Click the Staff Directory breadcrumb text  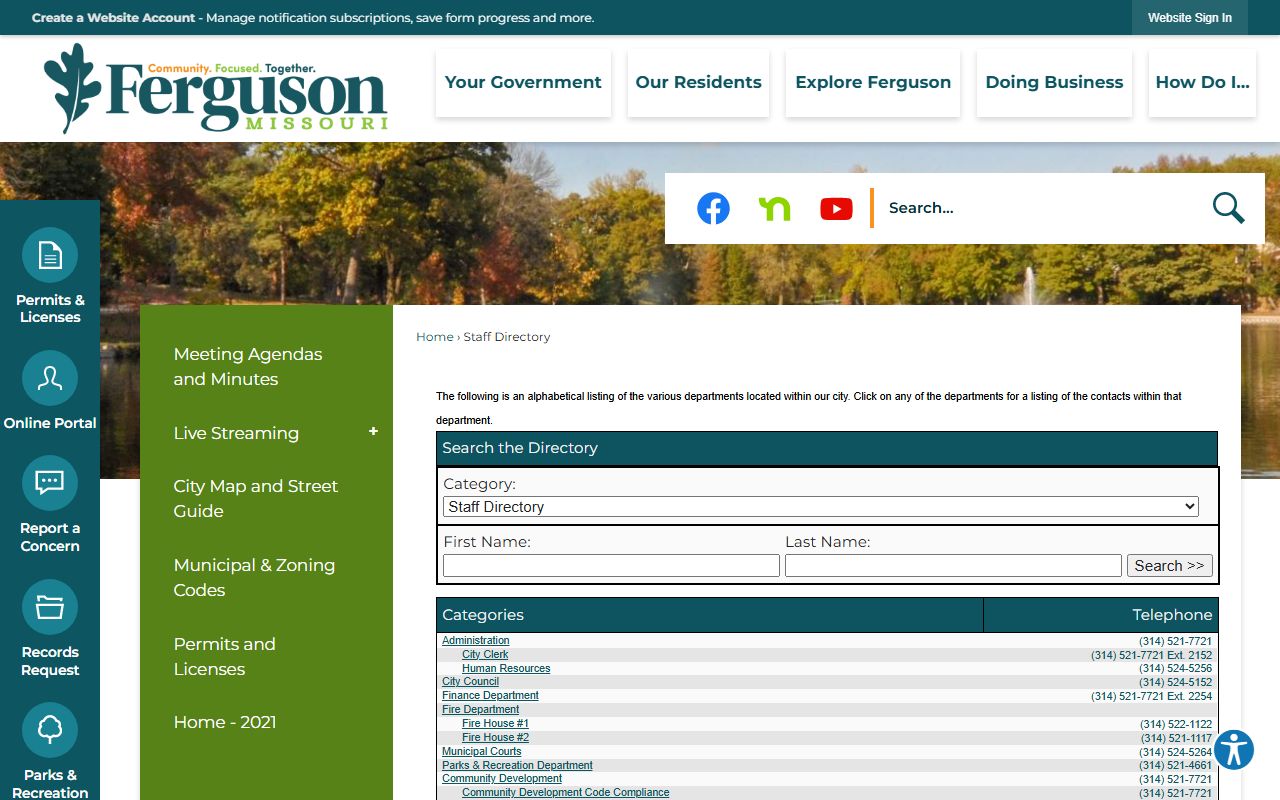(x=507, y=337)
